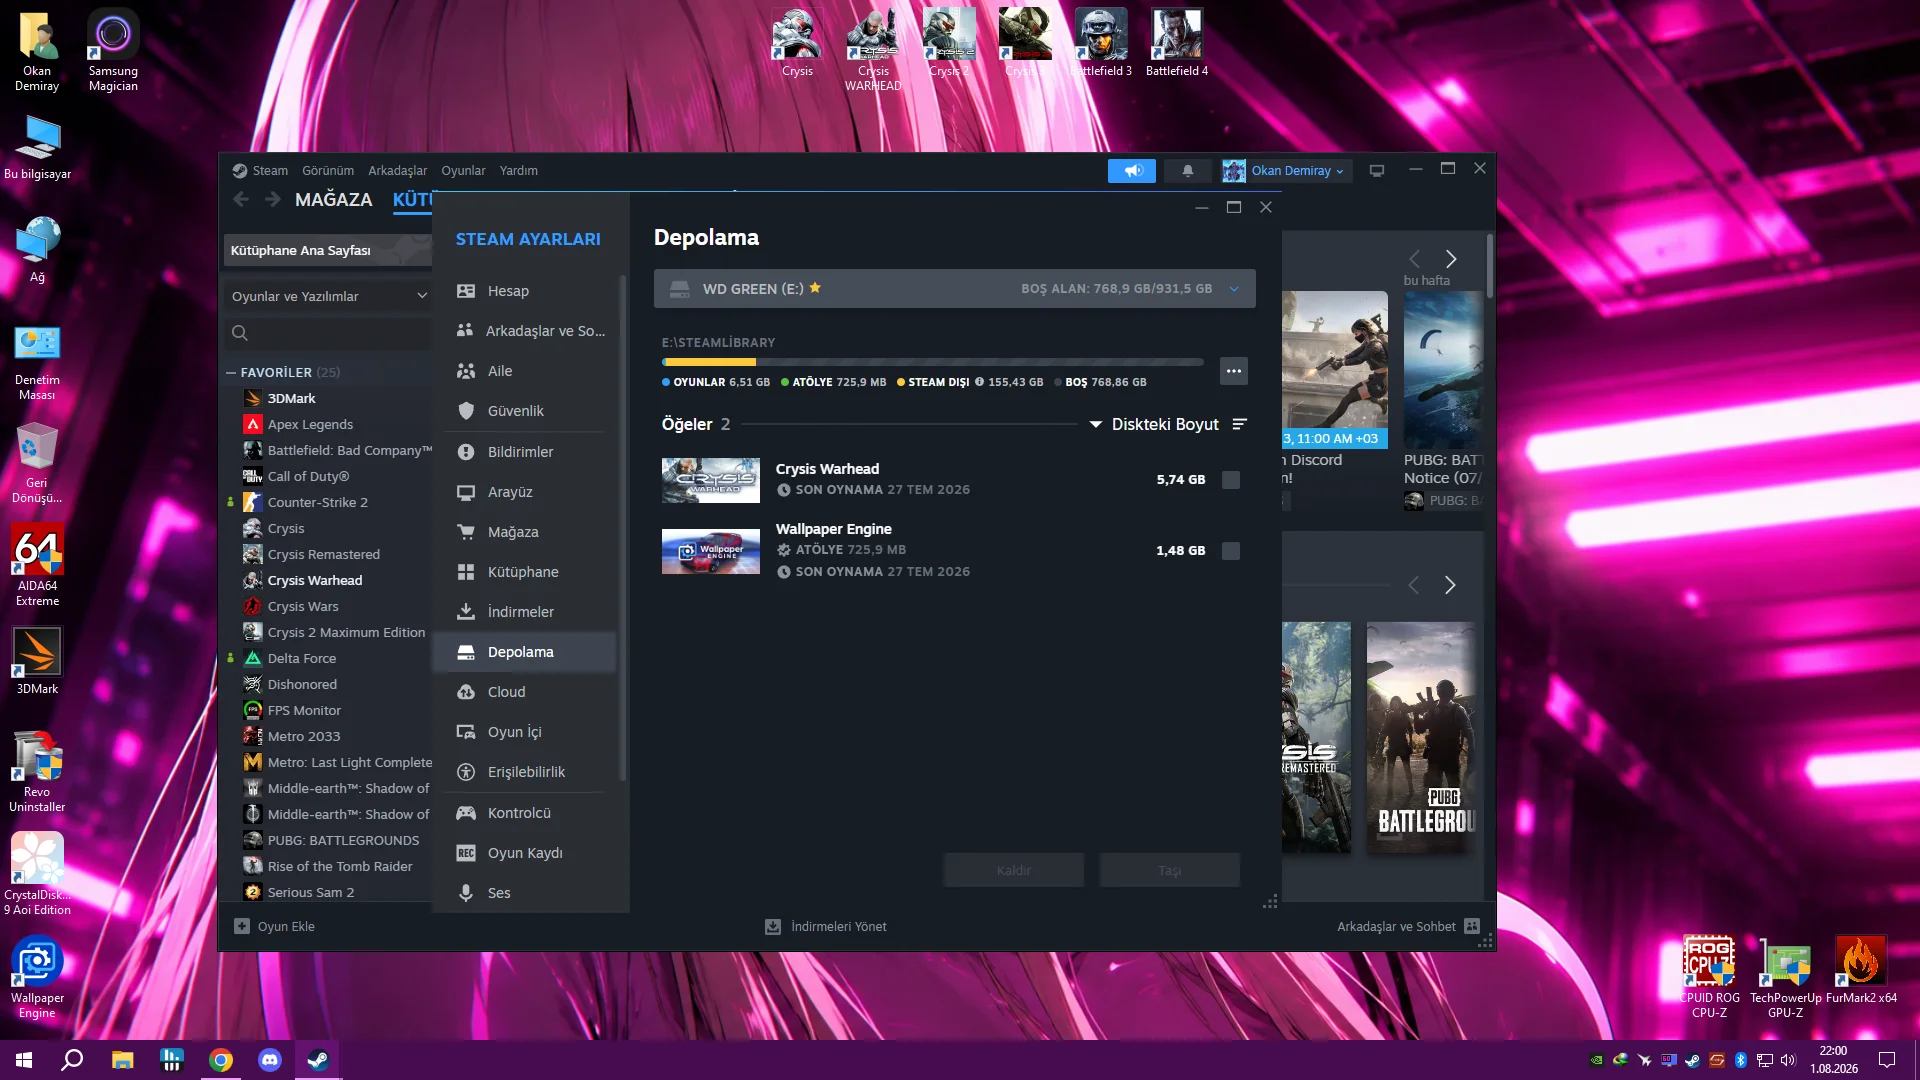Click the library search magnifier
This screenshot has height=1080, width=1920.
tap(240, 333)
